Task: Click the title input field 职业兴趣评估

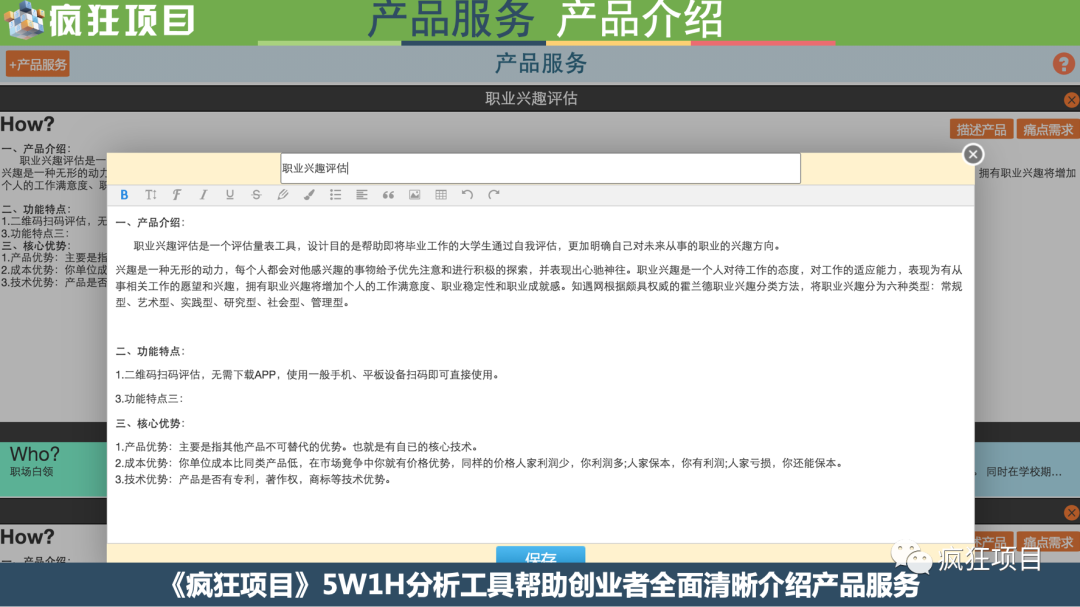Action: point(541,168)
